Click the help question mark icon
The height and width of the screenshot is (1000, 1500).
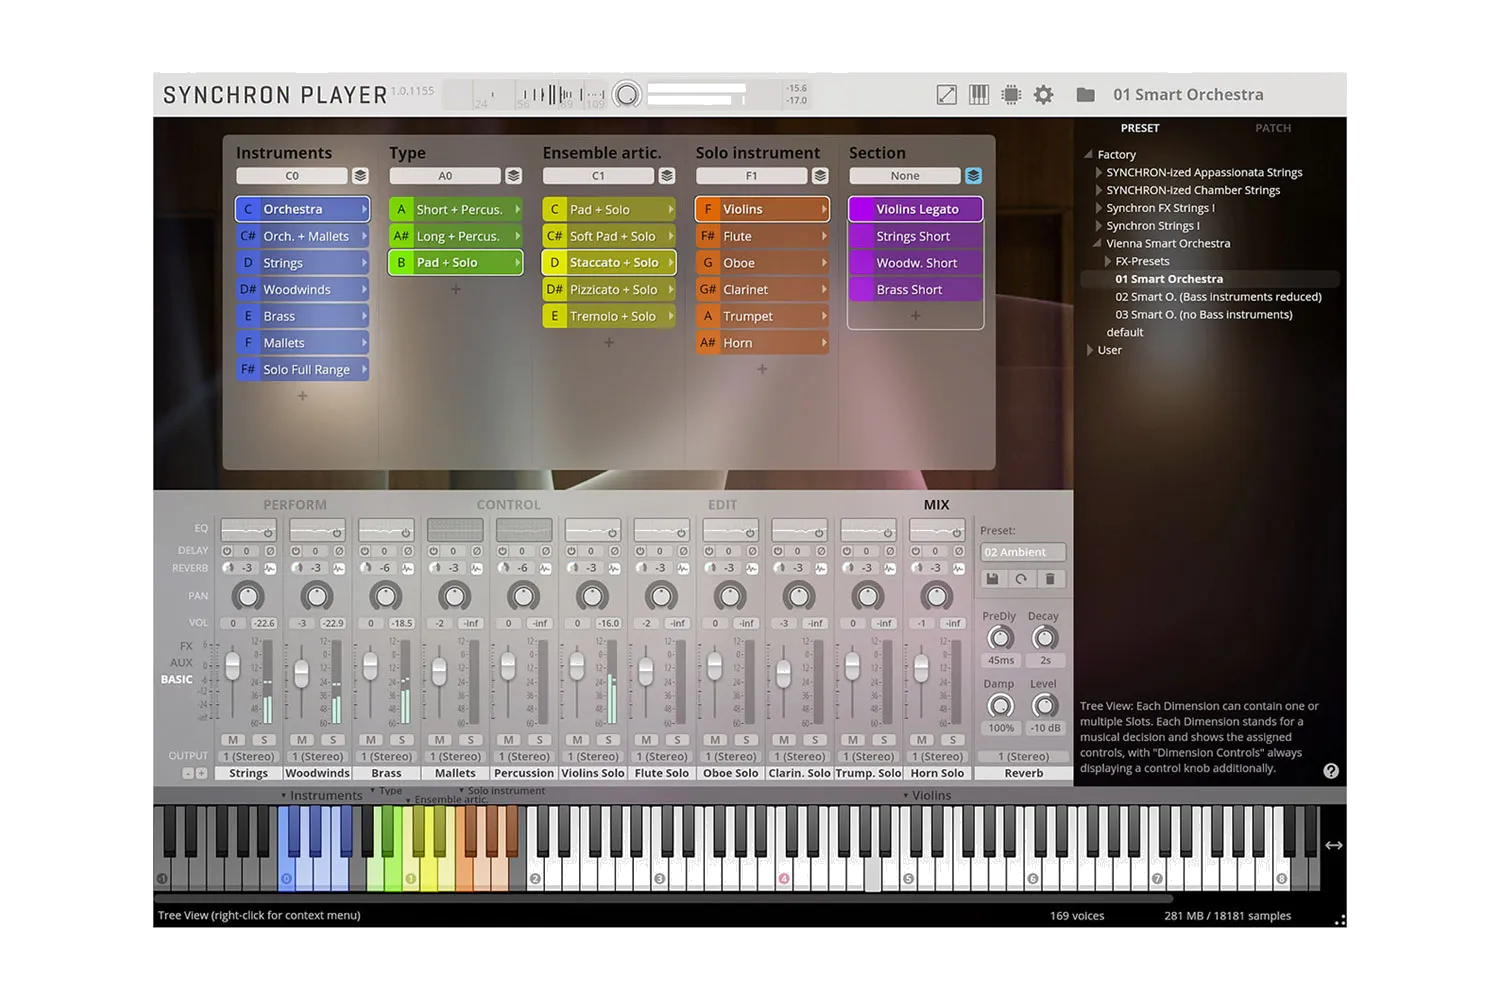(x=1331, y=771)
